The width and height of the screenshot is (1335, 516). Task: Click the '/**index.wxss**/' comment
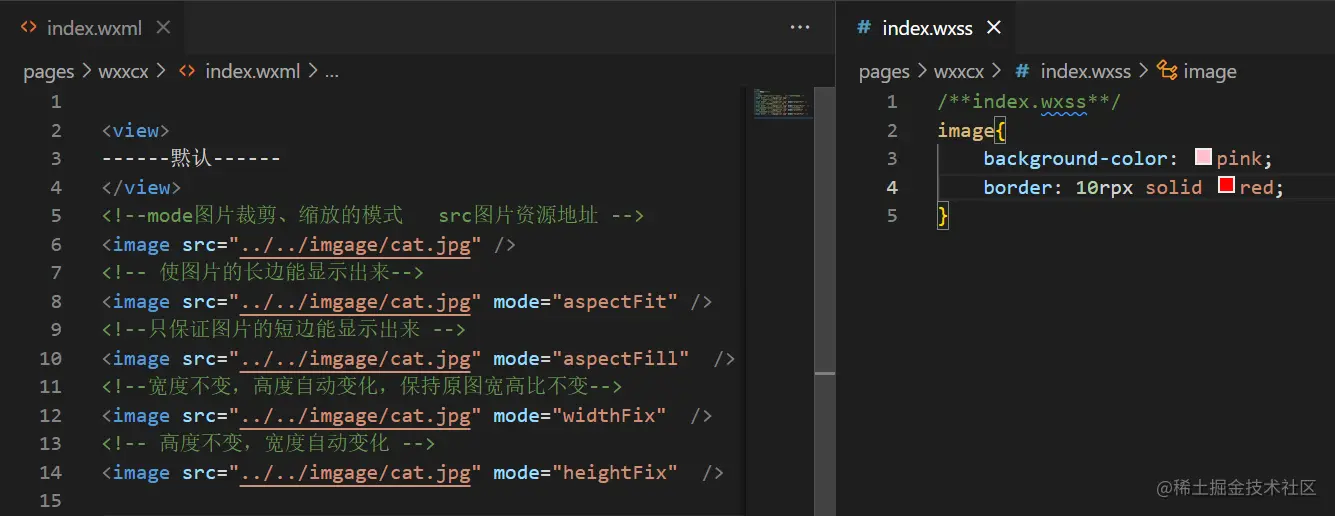coord(1029,101)
